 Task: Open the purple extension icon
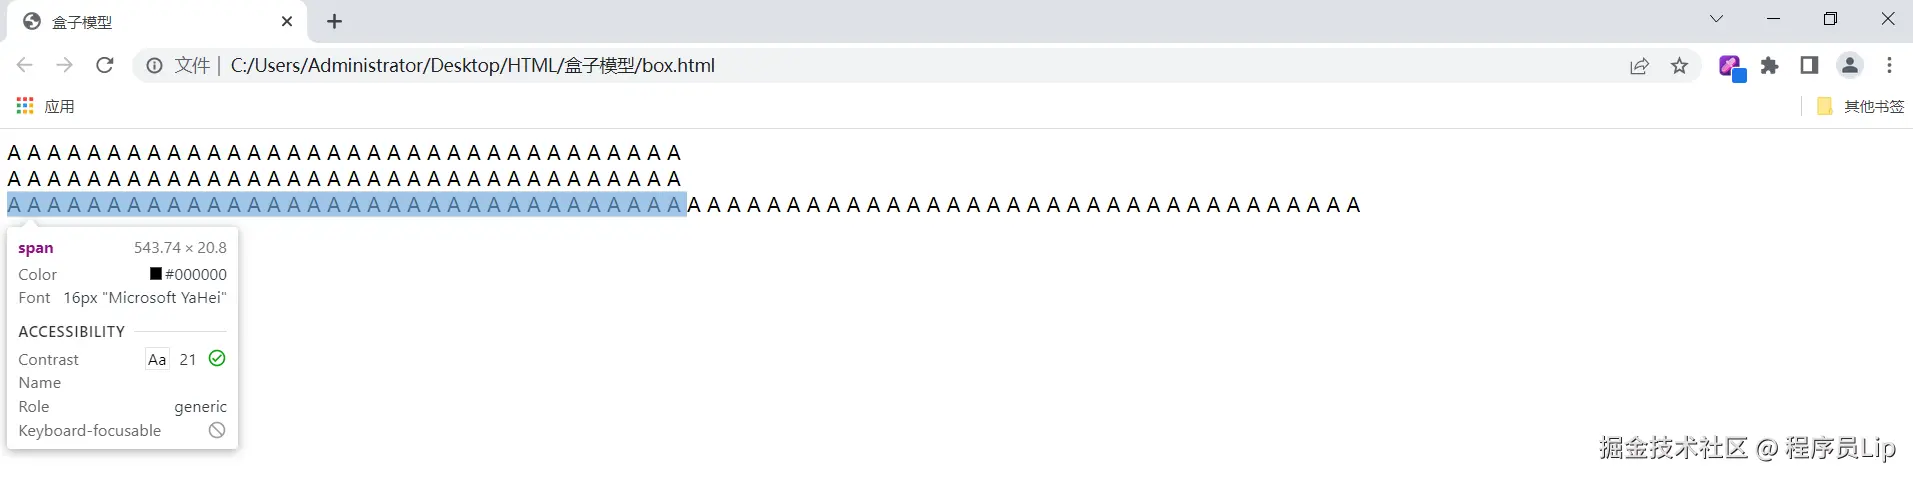(1731, 67)
